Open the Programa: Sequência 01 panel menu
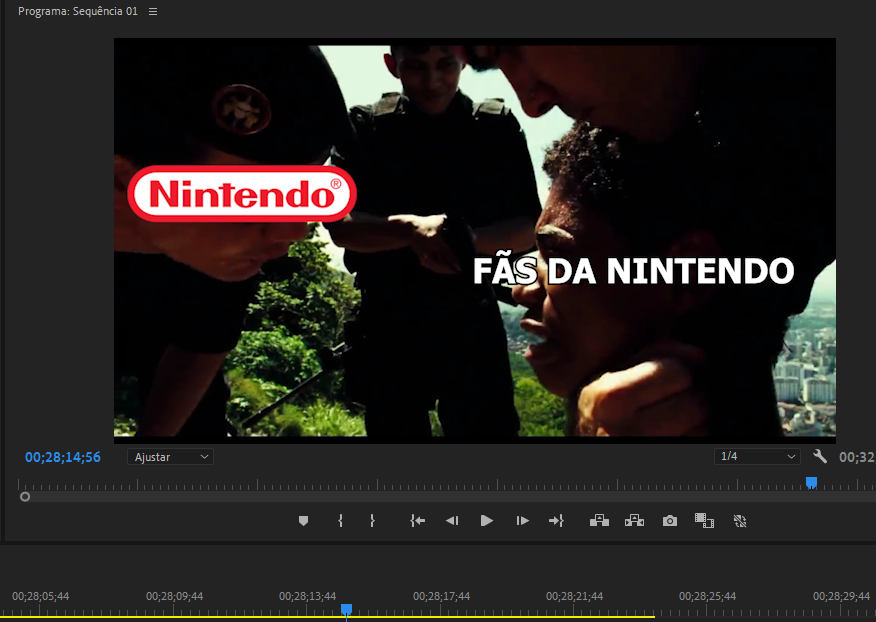The height and width of the screenshot is (622, 876). pyautogui.click(x=153, y=12)
